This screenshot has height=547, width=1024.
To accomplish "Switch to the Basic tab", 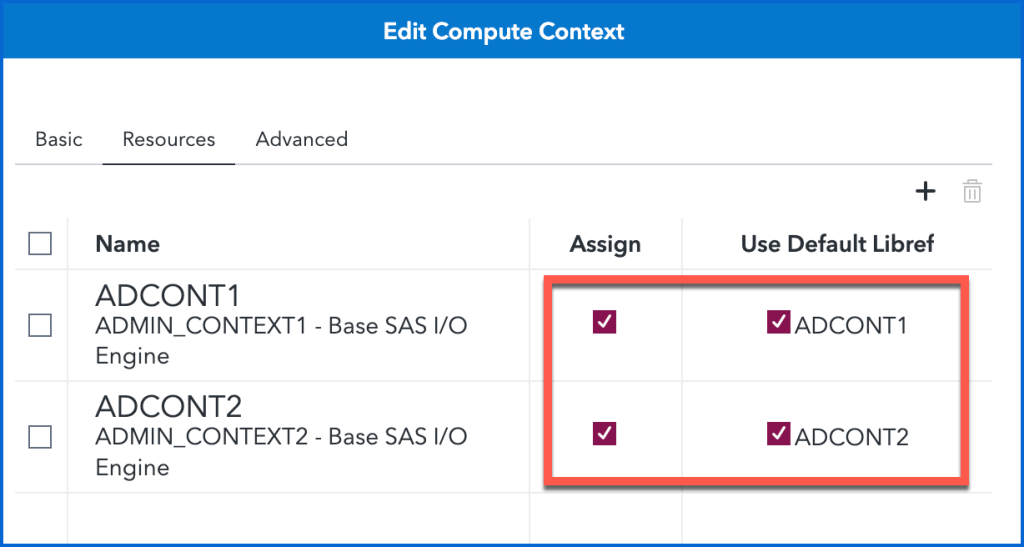I will (59, 139).
